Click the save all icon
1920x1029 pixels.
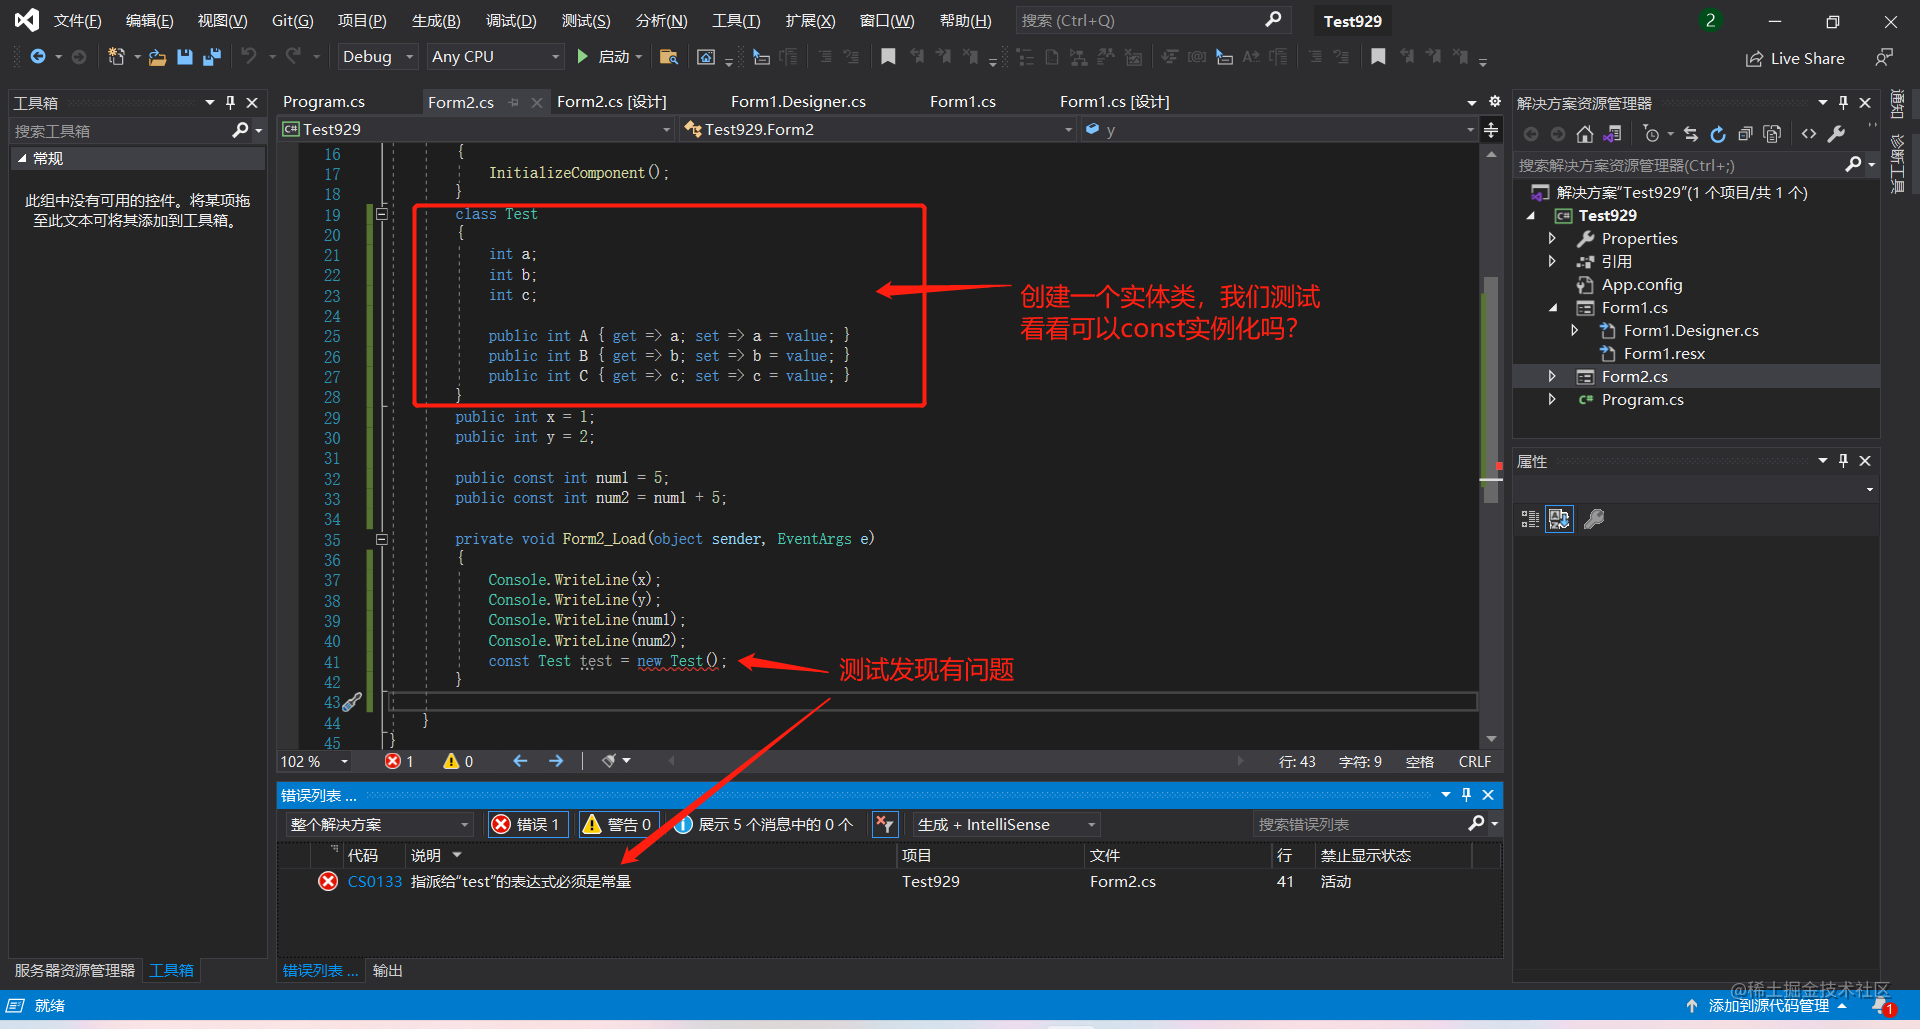[211, 57]
